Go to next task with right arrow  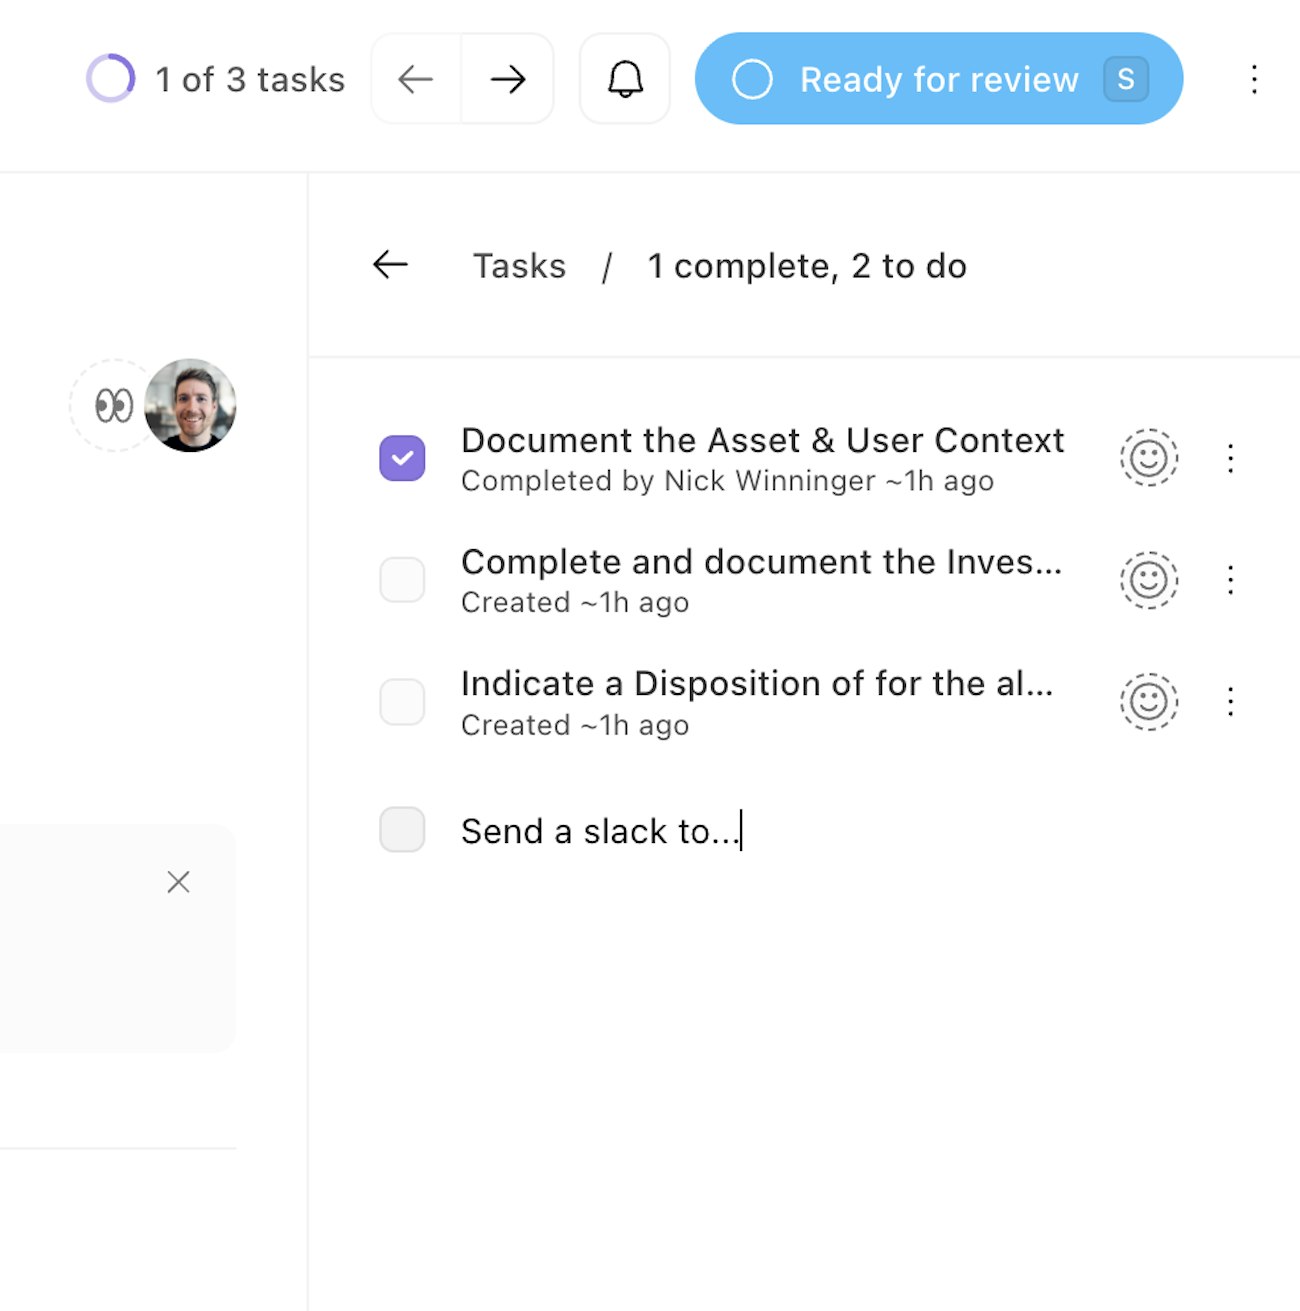[508, 79]
